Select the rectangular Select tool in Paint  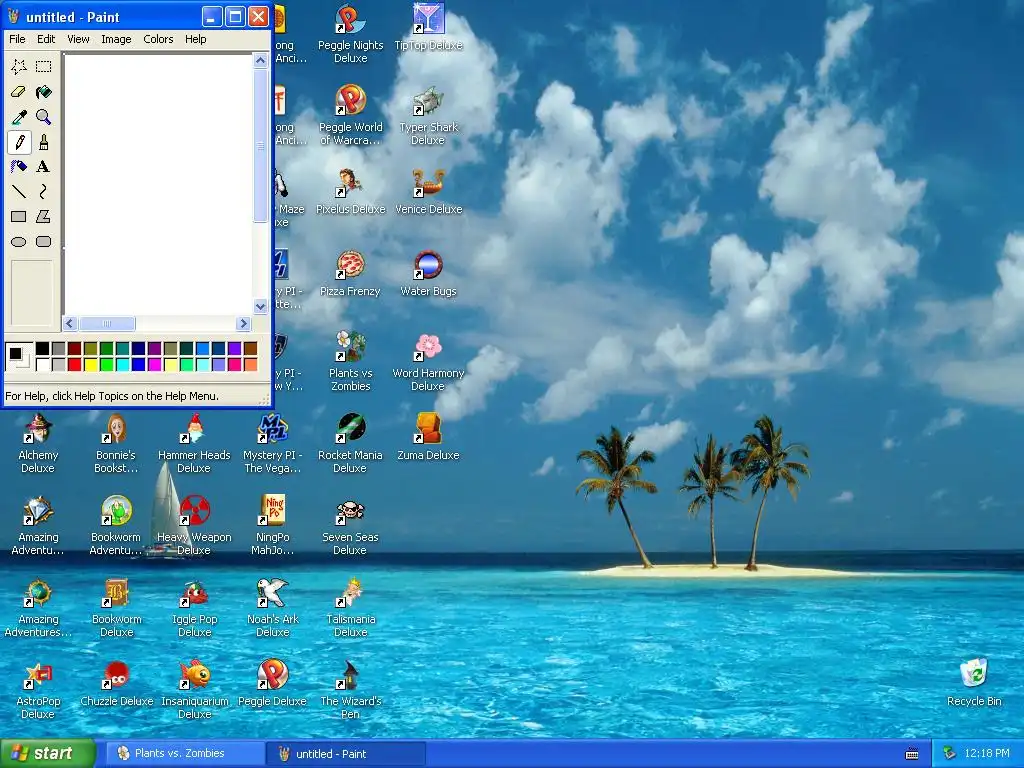(44, 67)
